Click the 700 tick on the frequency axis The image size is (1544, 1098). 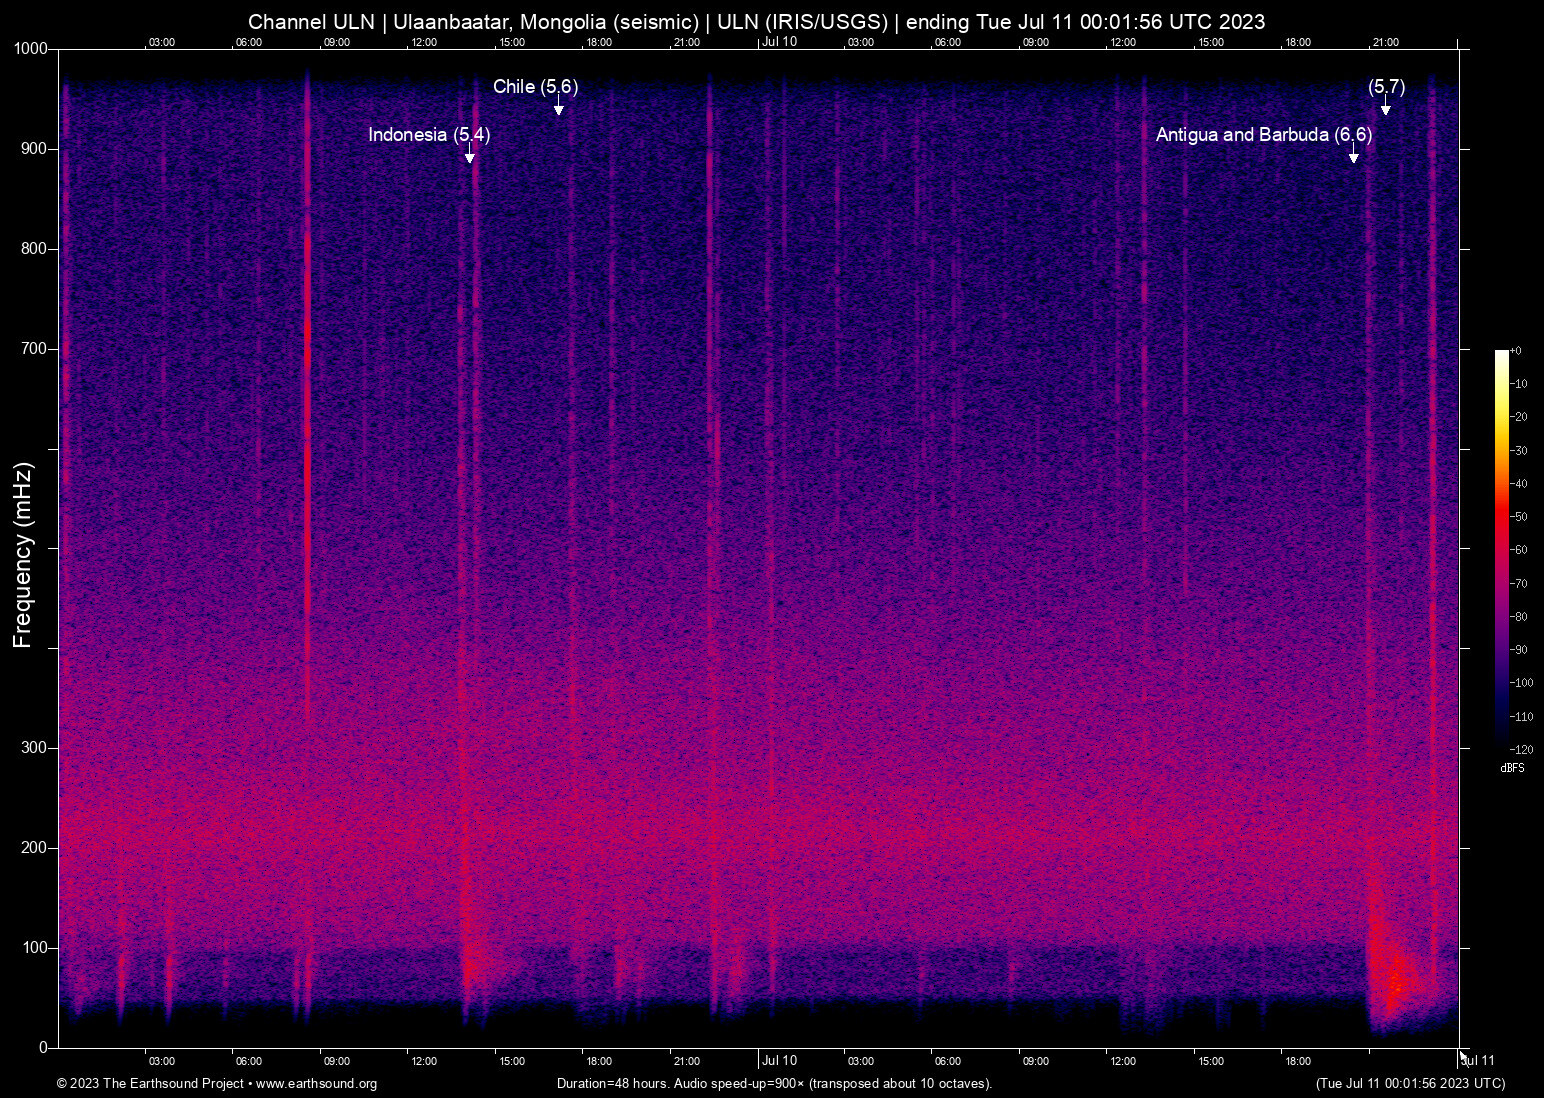(34, 349)
